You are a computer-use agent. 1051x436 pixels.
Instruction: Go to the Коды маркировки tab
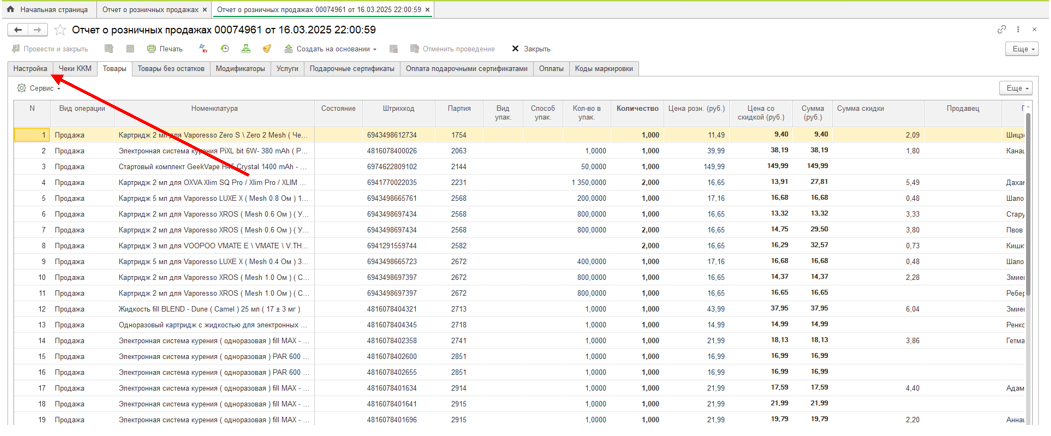(603, 69)
